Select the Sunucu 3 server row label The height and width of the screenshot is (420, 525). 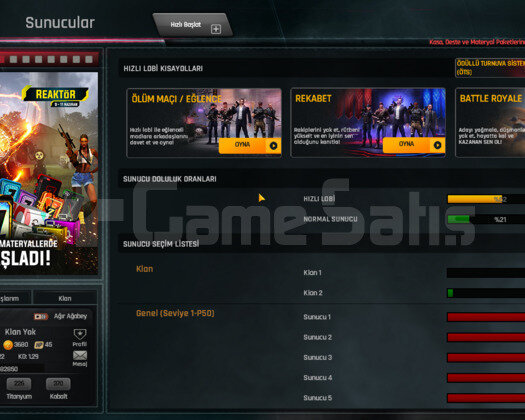(317, 357)
